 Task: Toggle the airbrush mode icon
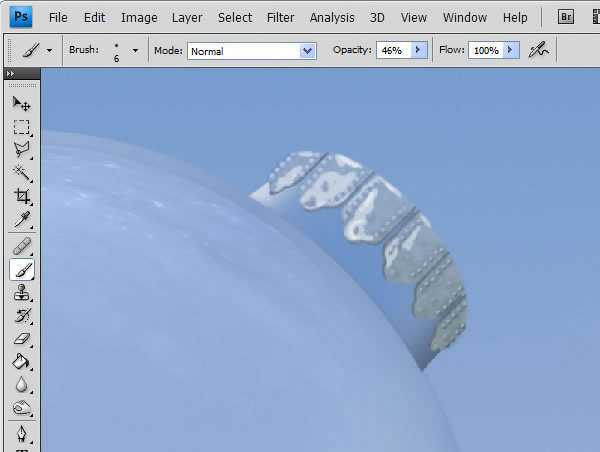(539, 50)
